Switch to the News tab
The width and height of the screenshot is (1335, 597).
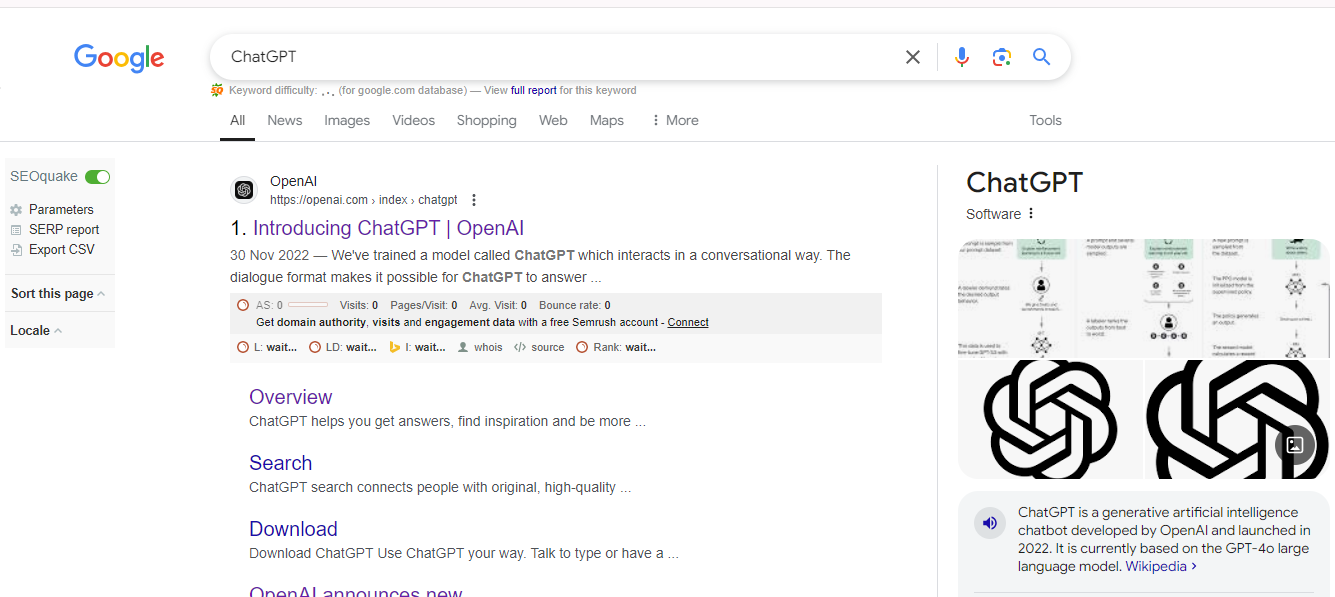(284, 120)
